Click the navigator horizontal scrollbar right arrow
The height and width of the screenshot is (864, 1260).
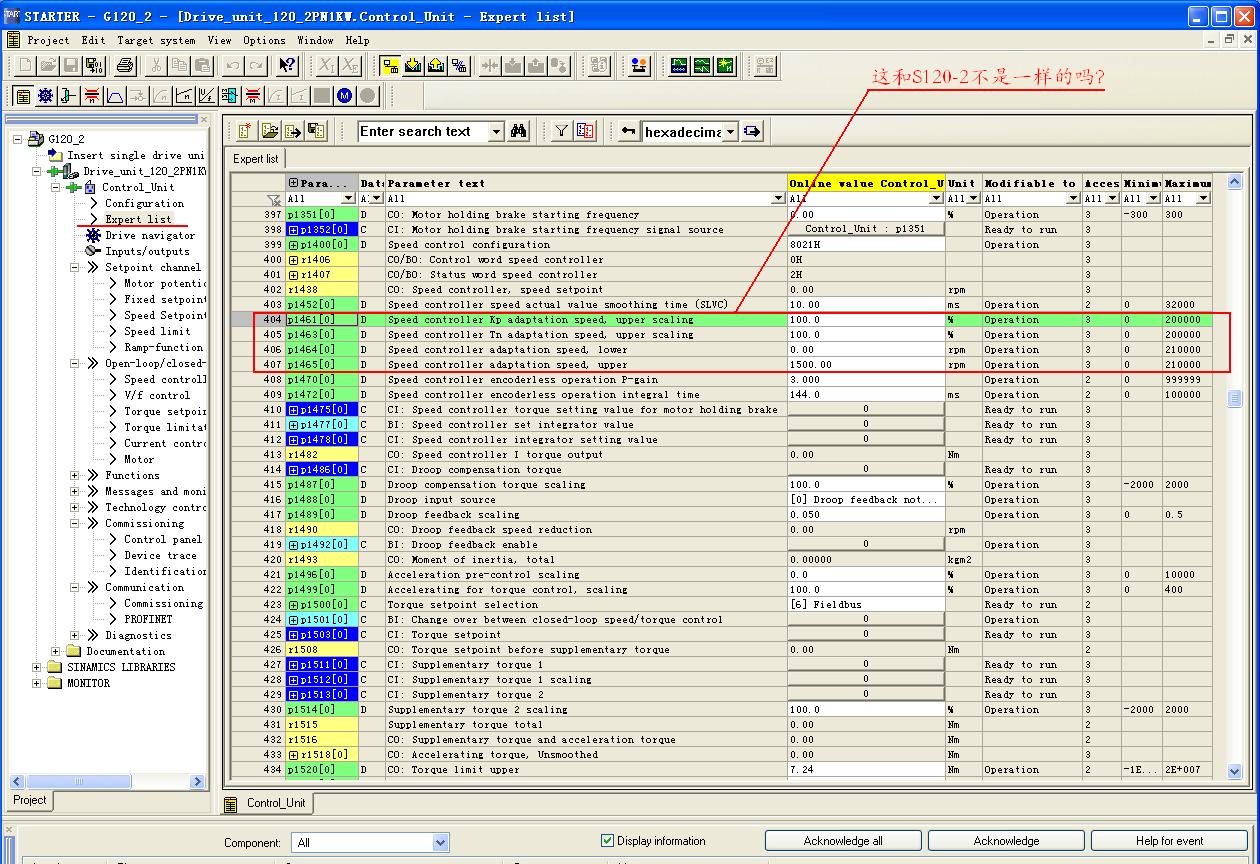point(198,782)
